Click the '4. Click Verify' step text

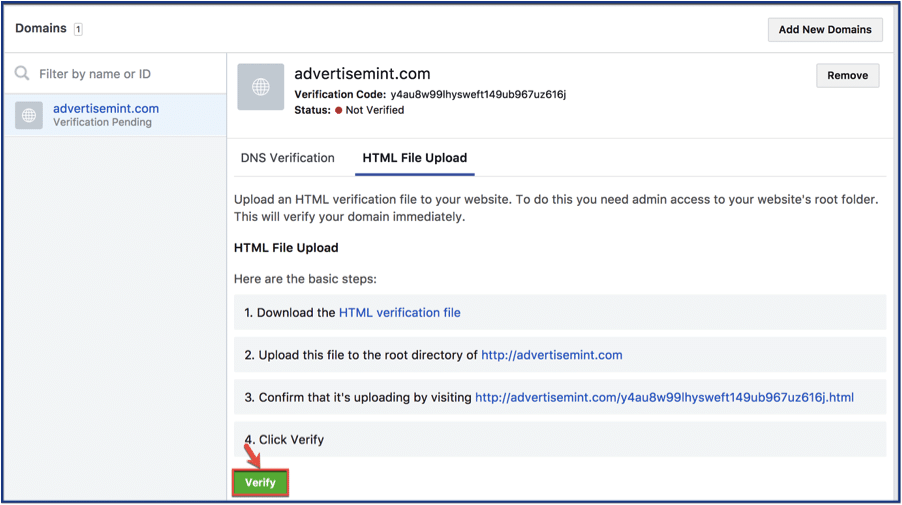284,439
